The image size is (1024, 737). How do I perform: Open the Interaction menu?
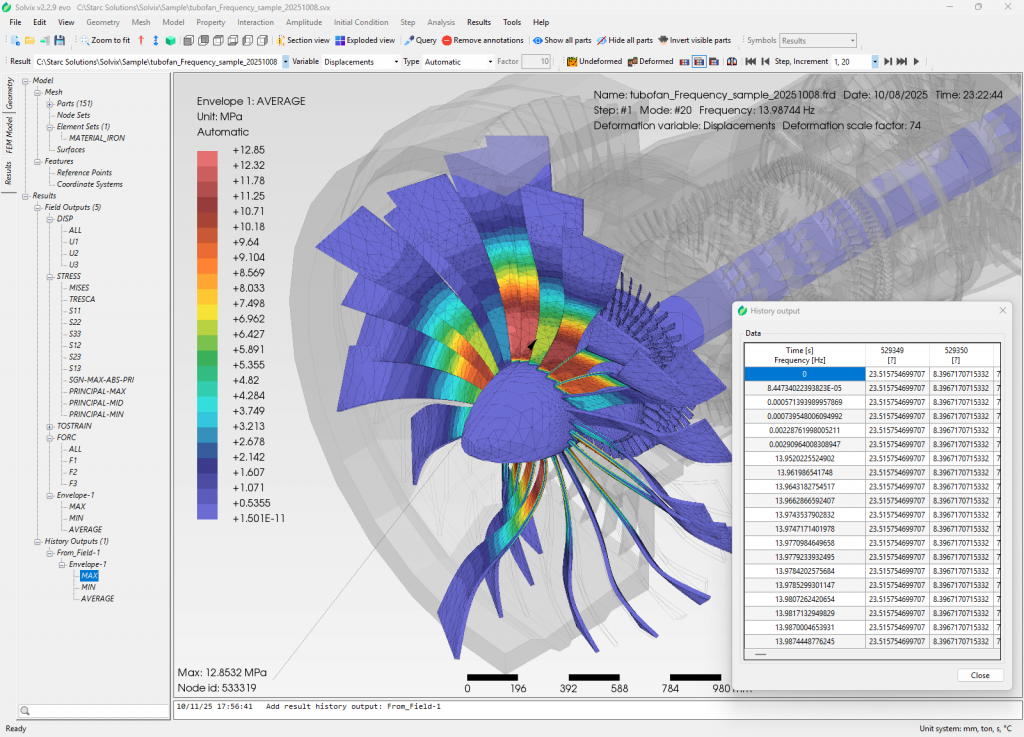255,22
